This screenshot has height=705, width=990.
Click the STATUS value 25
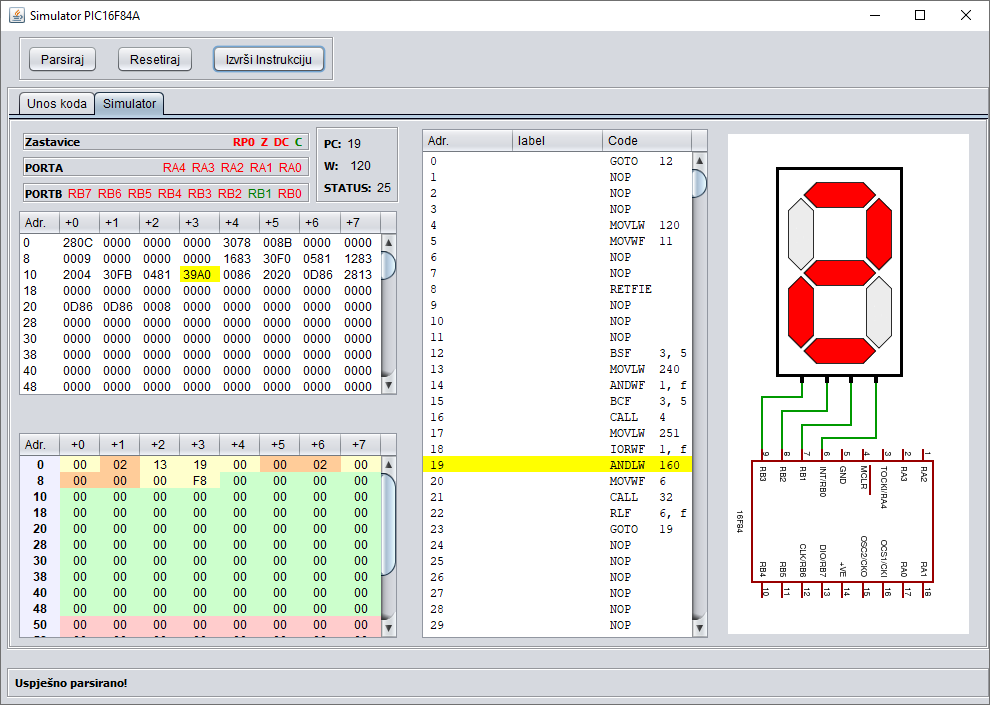(384, 188)
